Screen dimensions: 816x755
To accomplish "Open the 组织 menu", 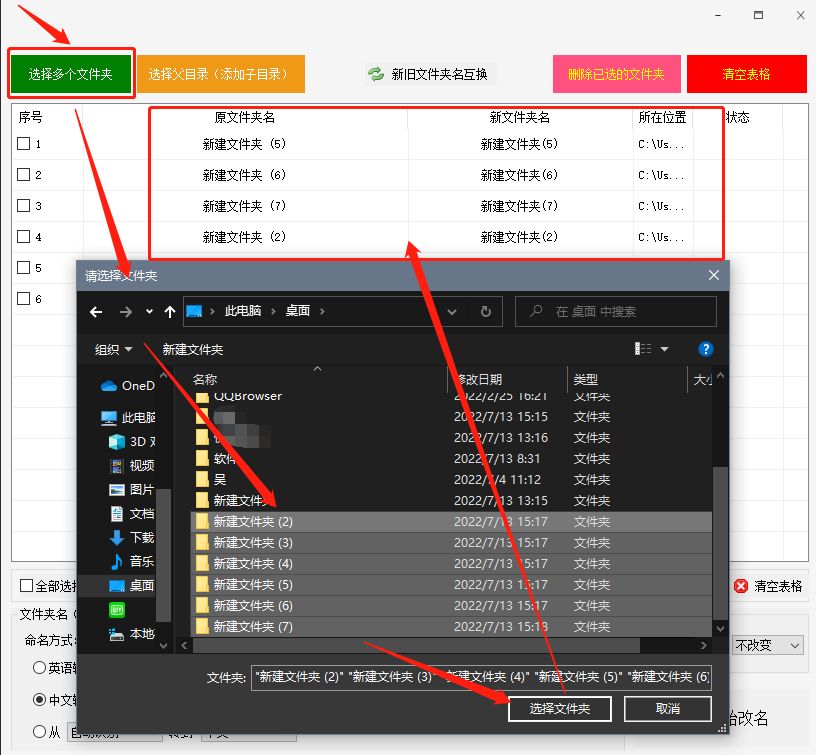I will pos(113,350).
